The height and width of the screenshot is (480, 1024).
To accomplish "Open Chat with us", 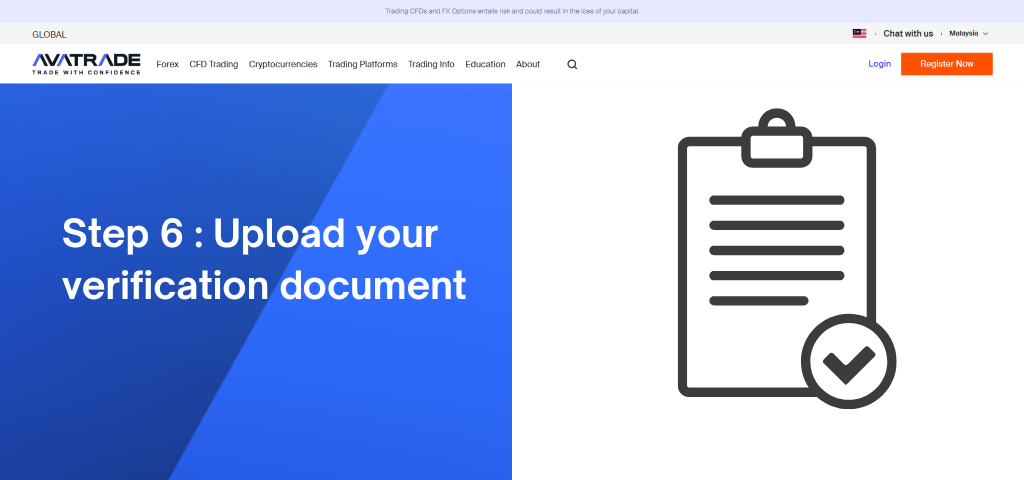I will (x=908, y=33).
